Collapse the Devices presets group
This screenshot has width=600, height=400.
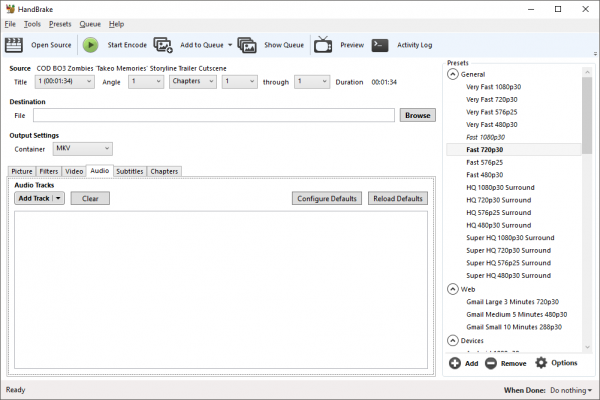(x=453, y=340)
